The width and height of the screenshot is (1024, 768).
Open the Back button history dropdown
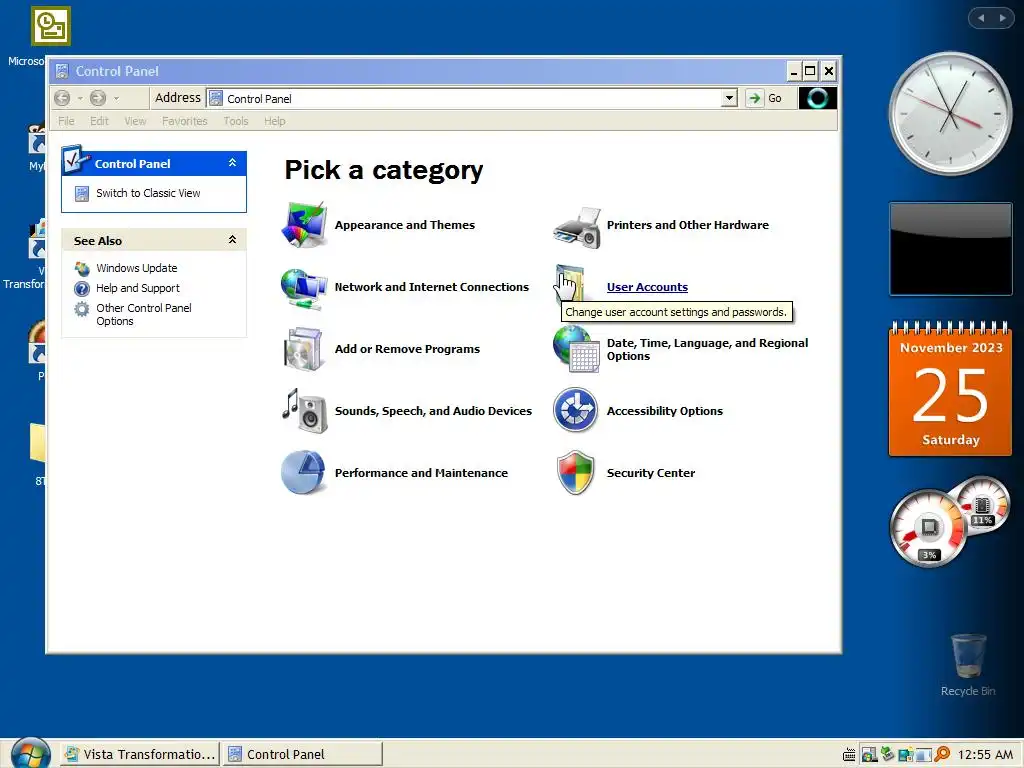pos(80,98)
